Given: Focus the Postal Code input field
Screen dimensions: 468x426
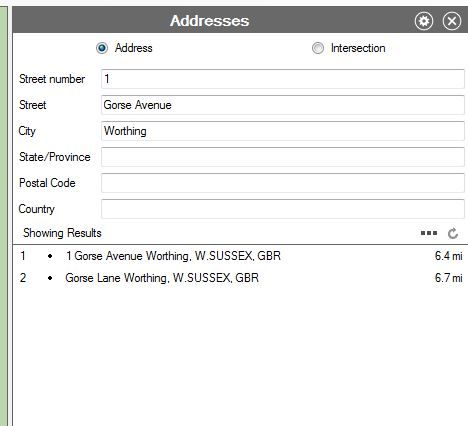Looking at the screenshot, I should 283,183.
